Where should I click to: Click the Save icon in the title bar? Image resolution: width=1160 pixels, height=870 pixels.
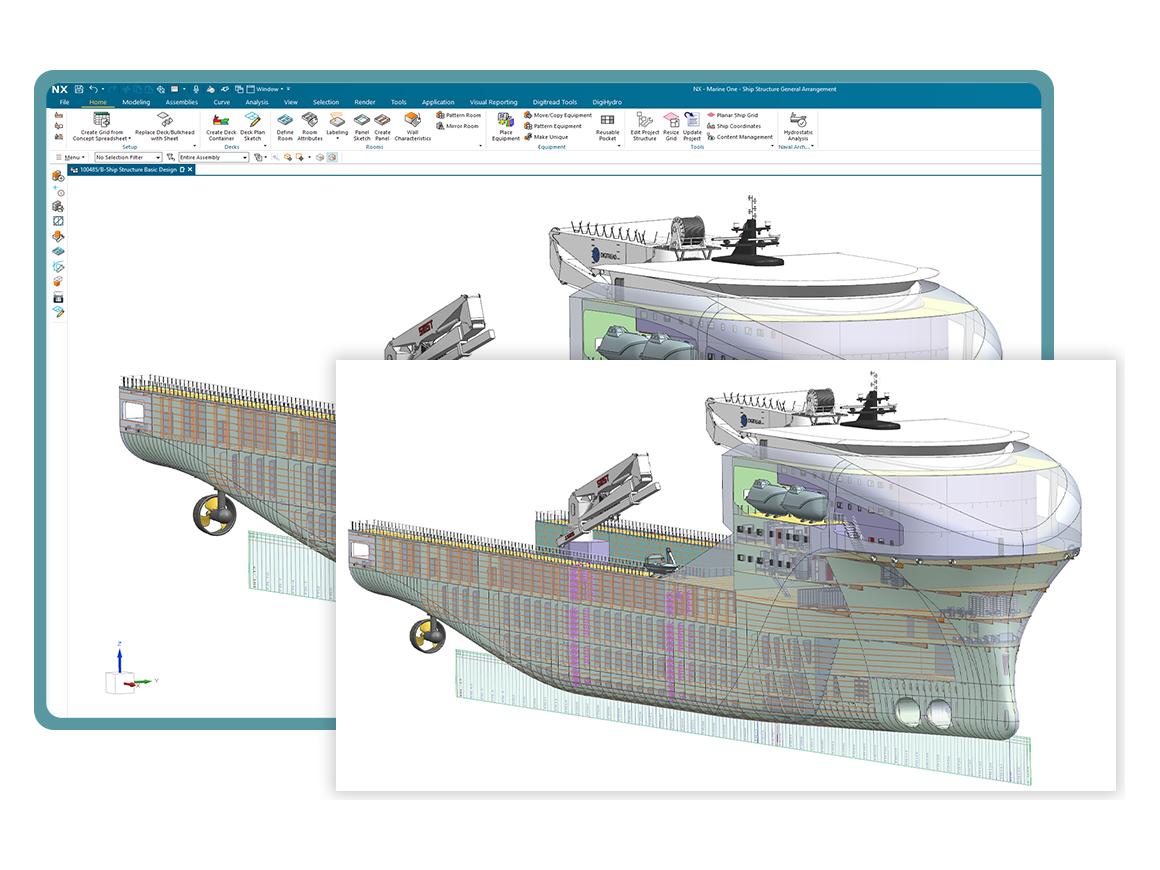coord(79,89)
